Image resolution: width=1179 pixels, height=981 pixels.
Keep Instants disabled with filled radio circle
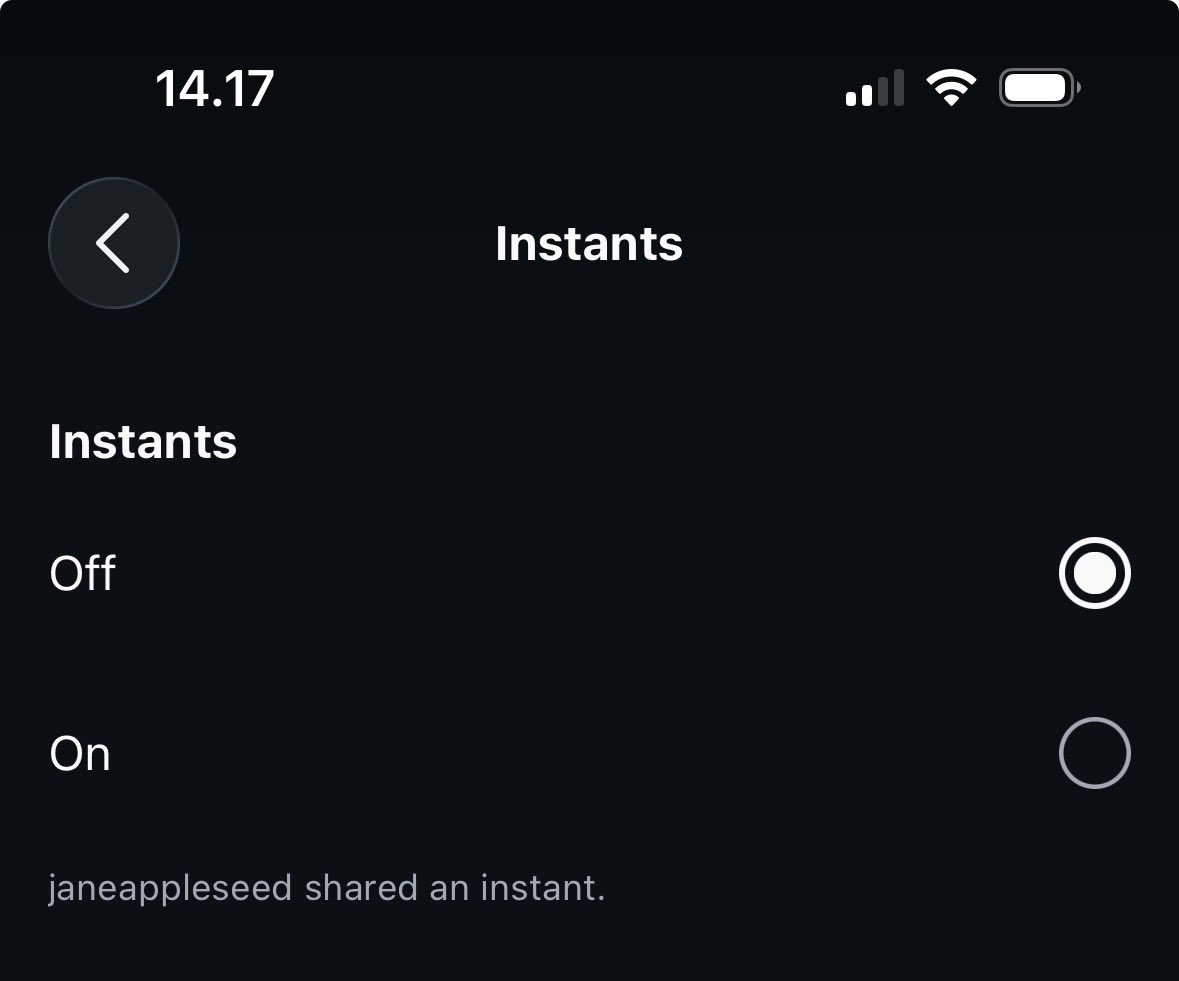point(1094,573)
